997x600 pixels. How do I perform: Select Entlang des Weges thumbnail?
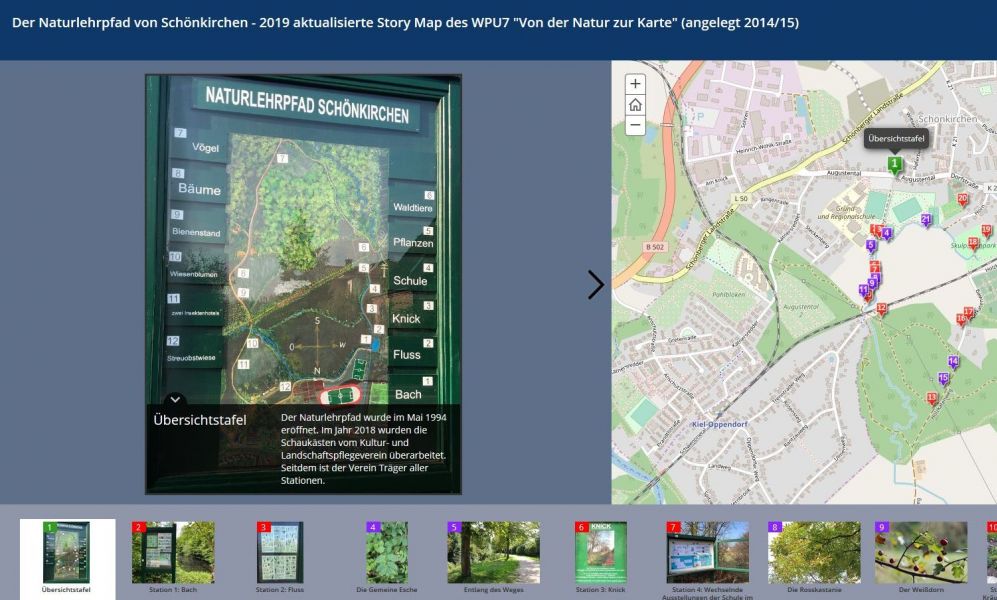[x=493, y=553]
